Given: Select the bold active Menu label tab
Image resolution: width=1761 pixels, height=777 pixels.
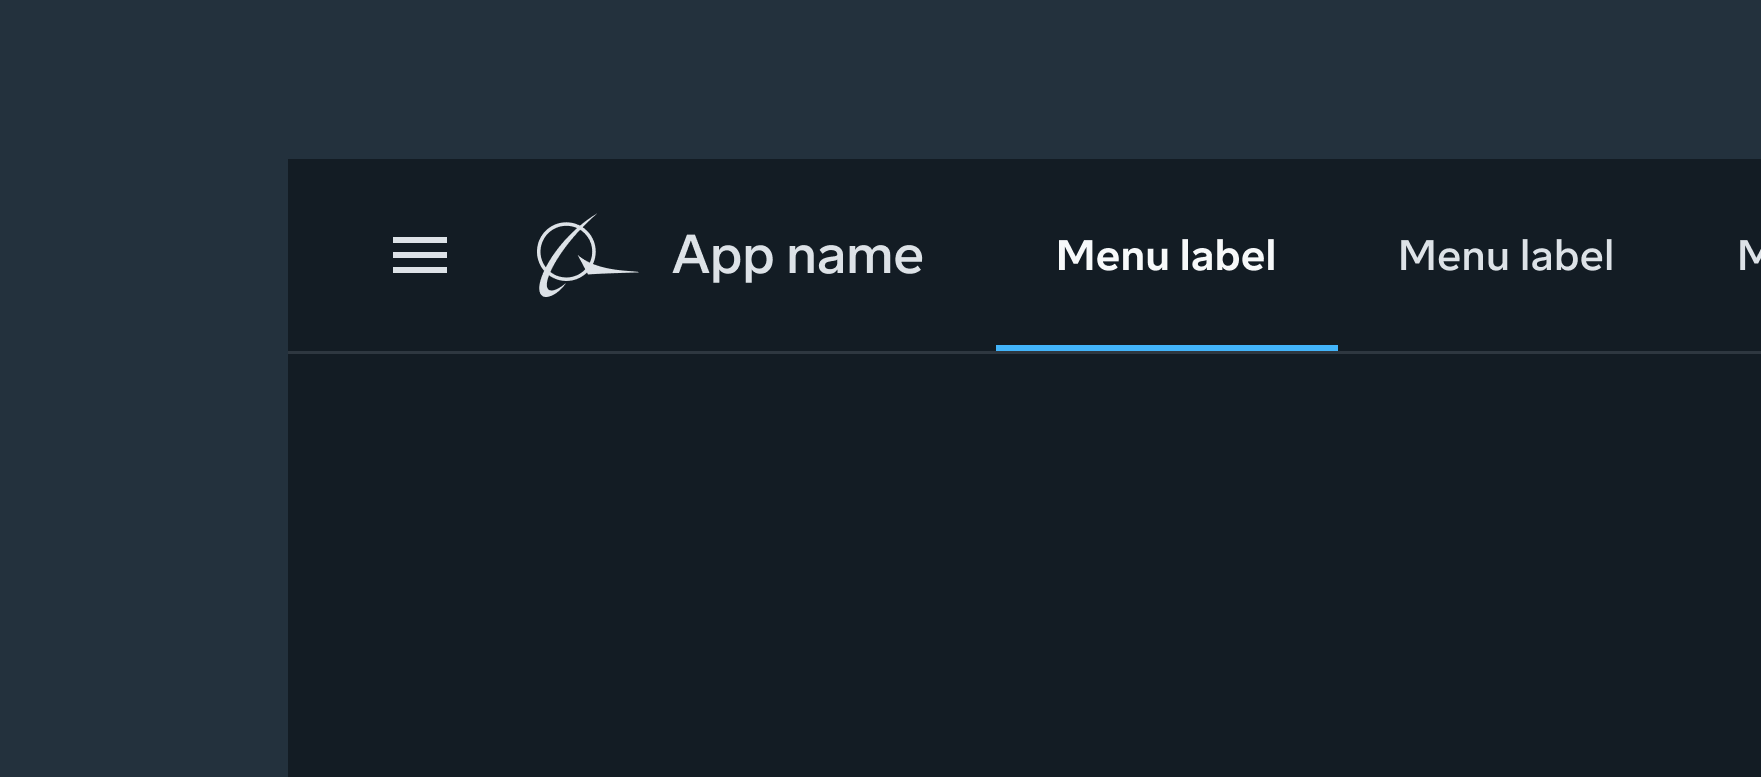Looking at the screenshot, I should [1166, 256].
